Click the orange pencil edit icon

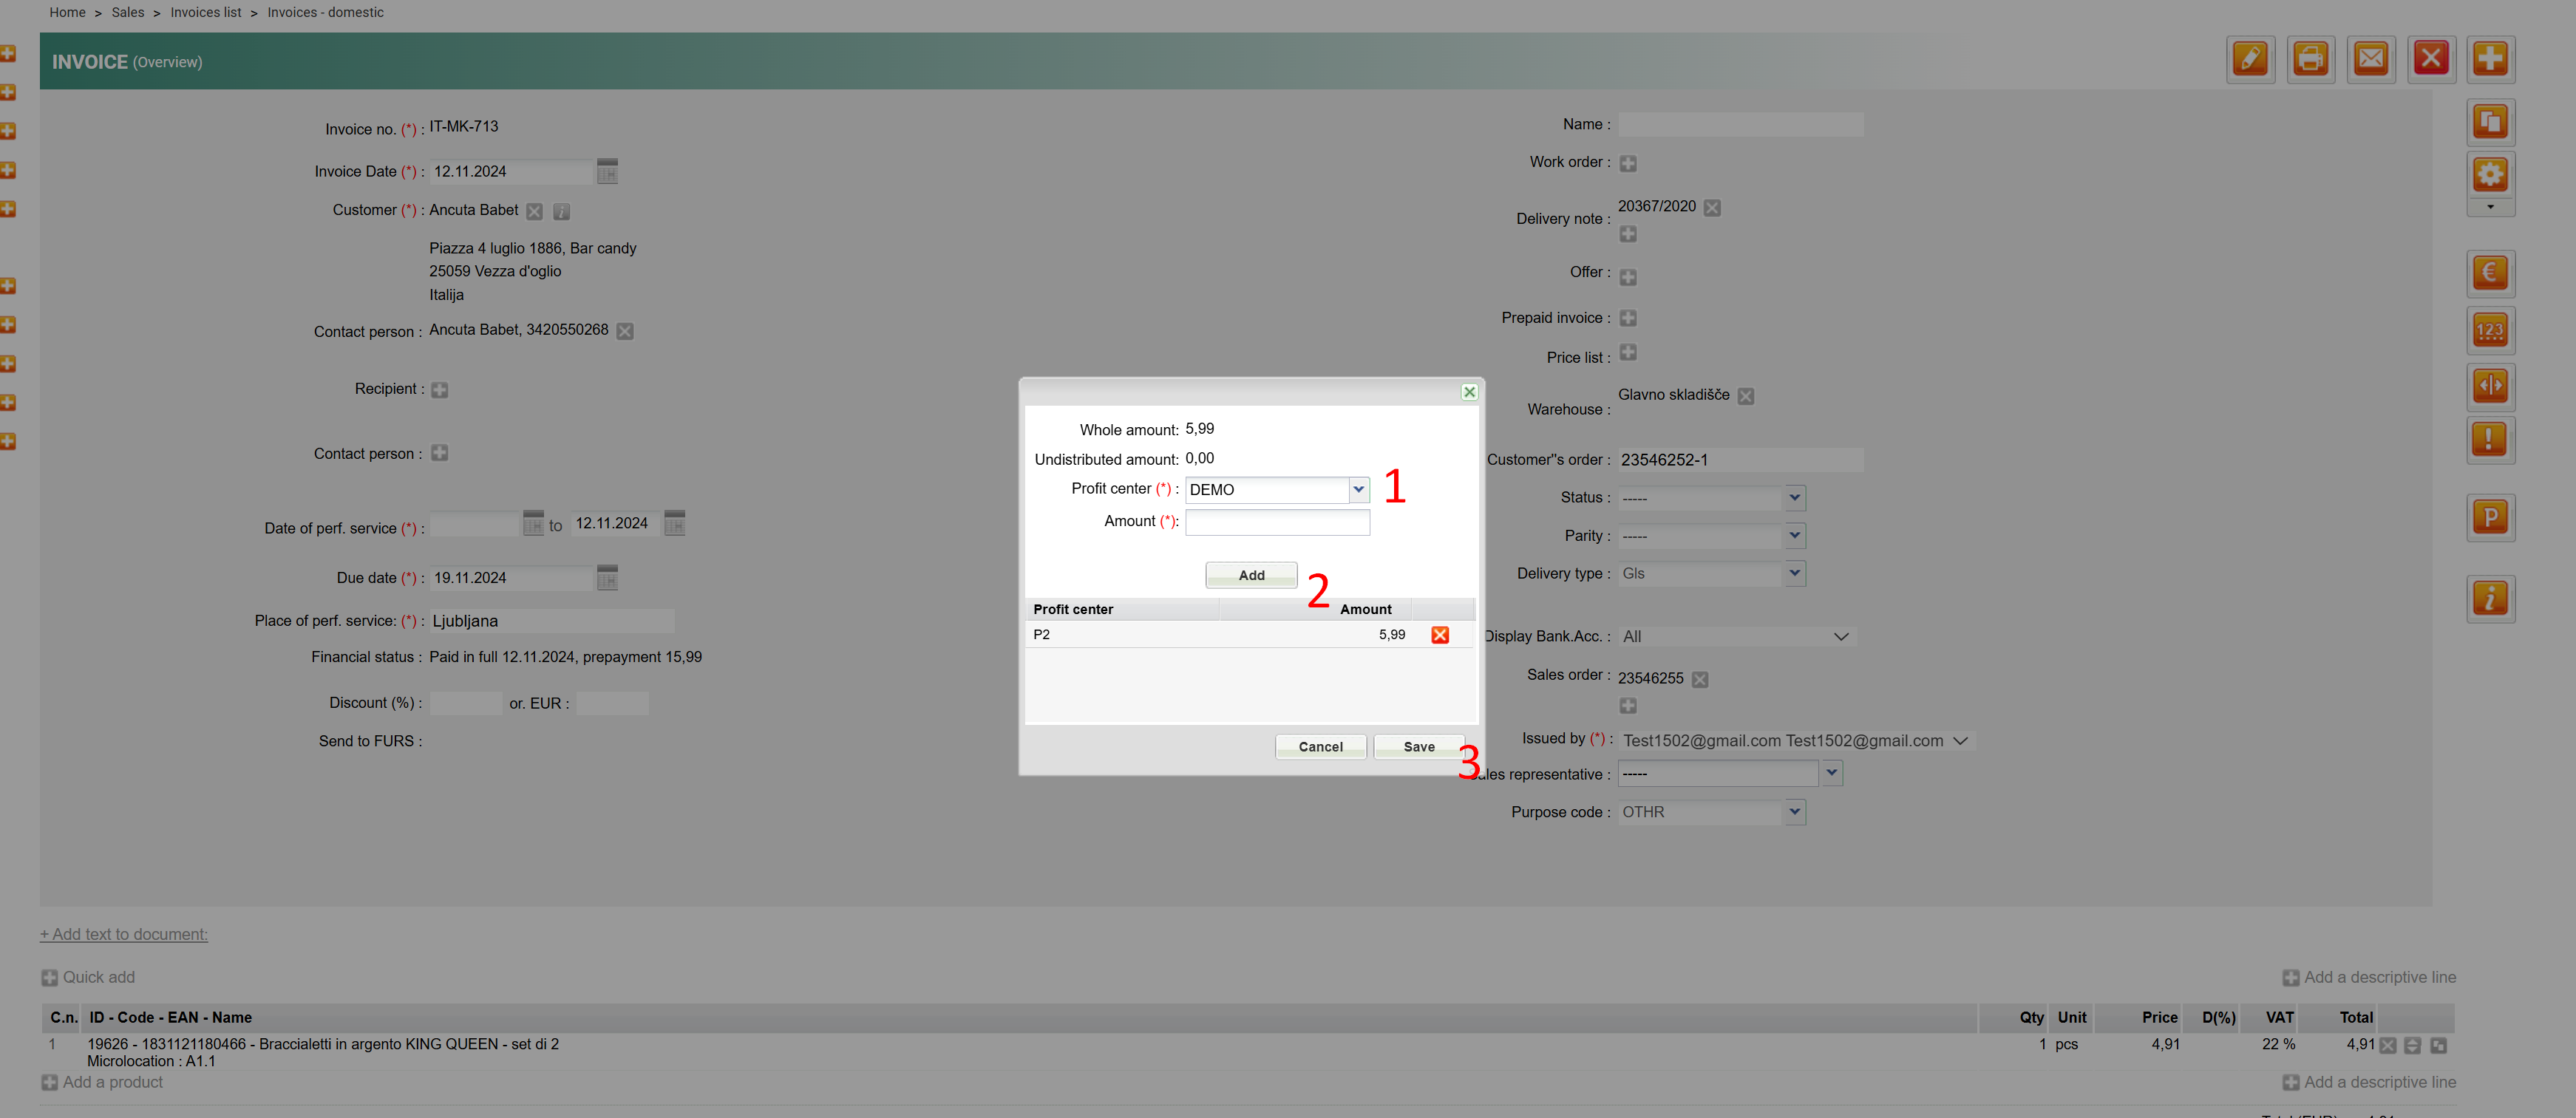2250,60
